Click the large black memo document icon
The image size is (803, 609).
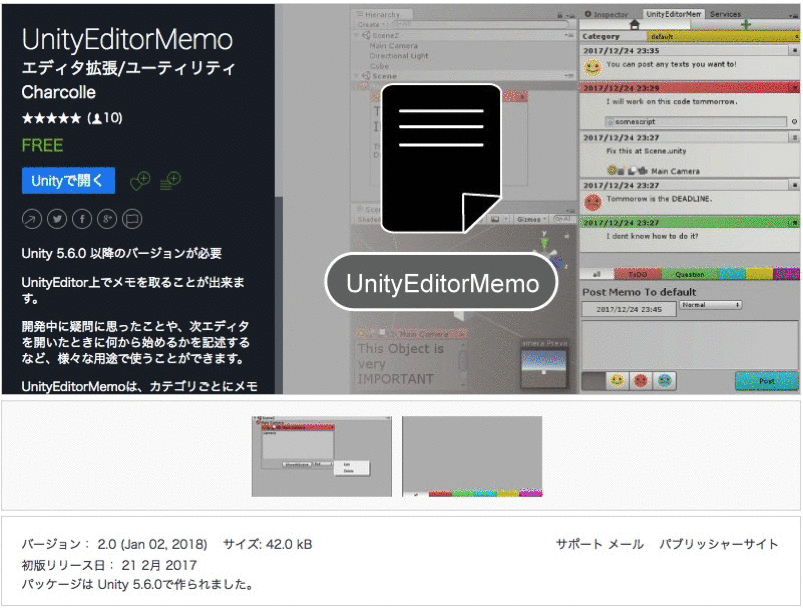[441, 158]
